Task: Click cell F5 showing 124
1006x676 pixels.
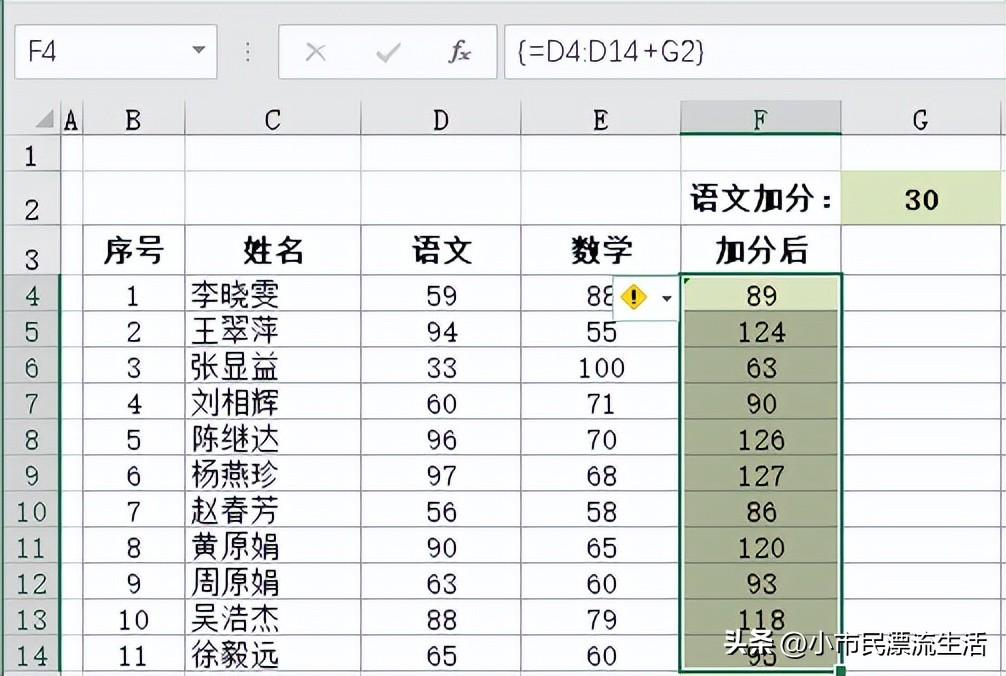Action: point(761,330)
